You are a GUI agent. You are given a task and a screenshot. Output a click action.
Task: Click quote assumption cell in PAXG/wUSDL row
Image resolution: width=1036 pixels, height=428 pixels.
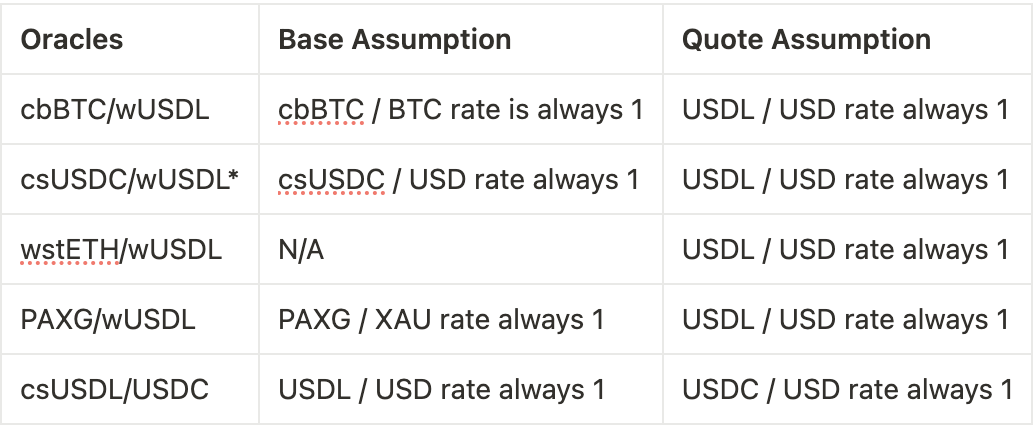[x=846, y=320]
